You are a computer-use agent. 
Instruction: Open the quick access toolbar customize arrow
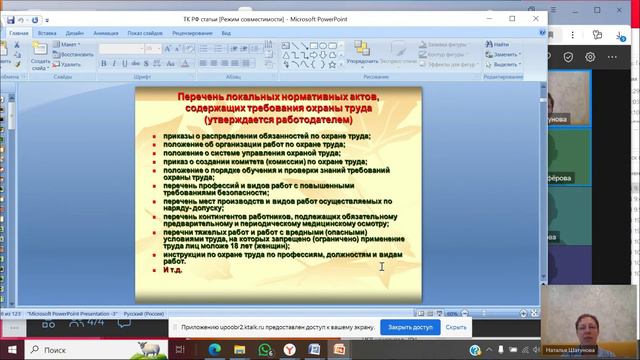click(x=47, y=20)
